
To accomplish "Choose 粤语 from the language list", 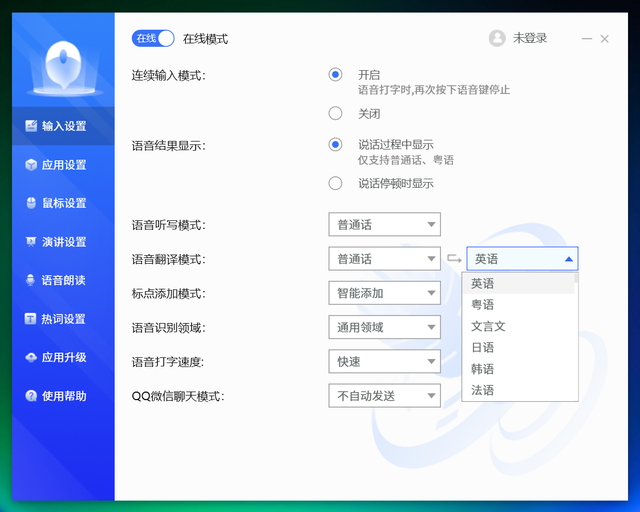I will (x=518, y=305).
